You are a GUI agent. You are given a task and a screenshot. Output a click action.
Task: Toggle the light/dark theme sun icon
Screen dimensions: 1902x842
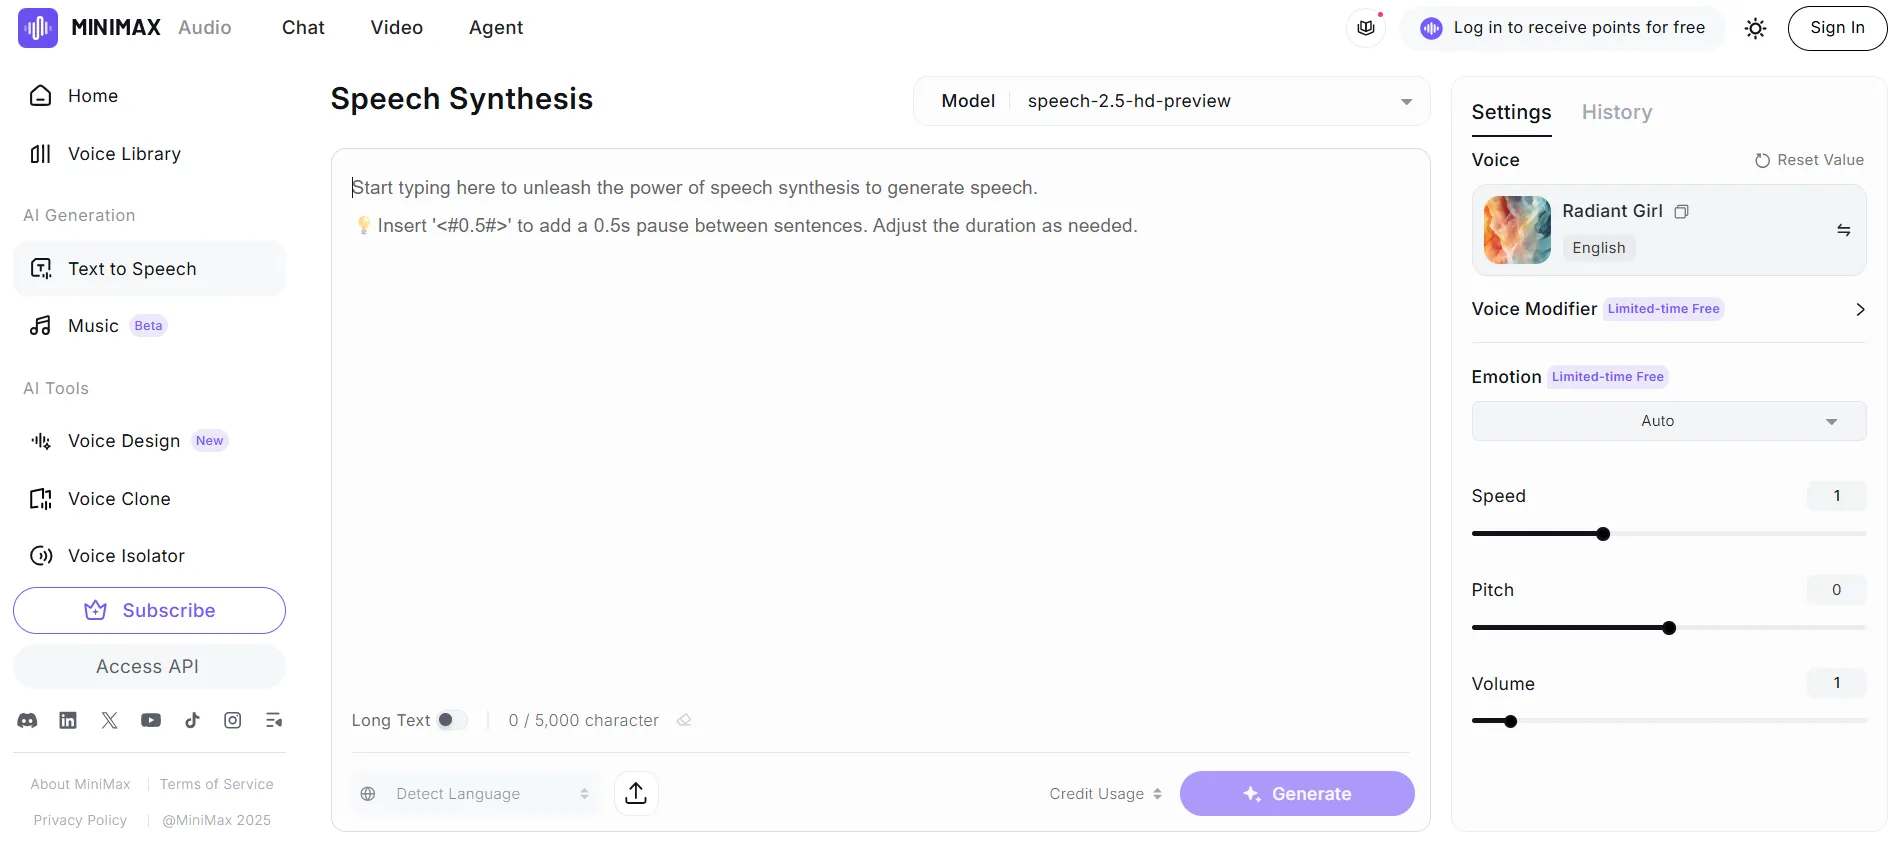1755,28
